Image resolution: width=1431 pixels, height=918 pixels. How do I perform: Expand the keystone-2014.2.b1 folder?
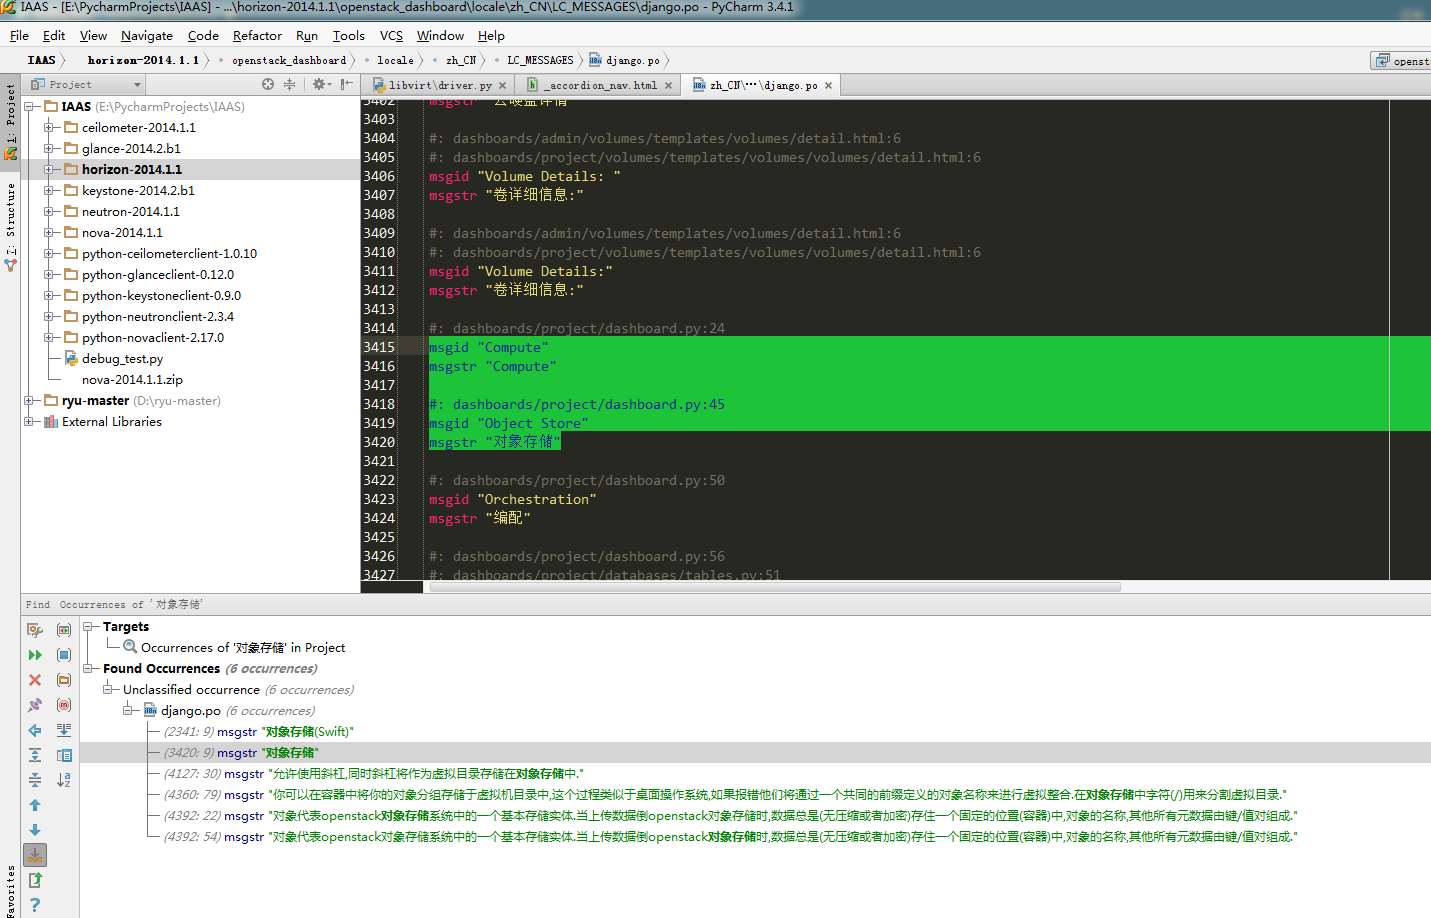click(48, 190)
